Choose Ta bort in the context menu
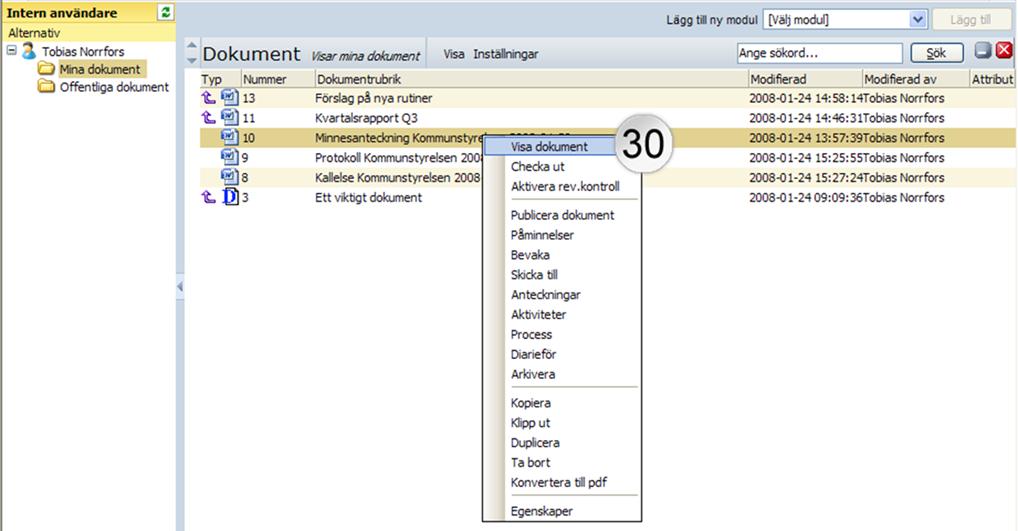The width and height of the screenshot is (1018, 531). click(x=530, y=463)
